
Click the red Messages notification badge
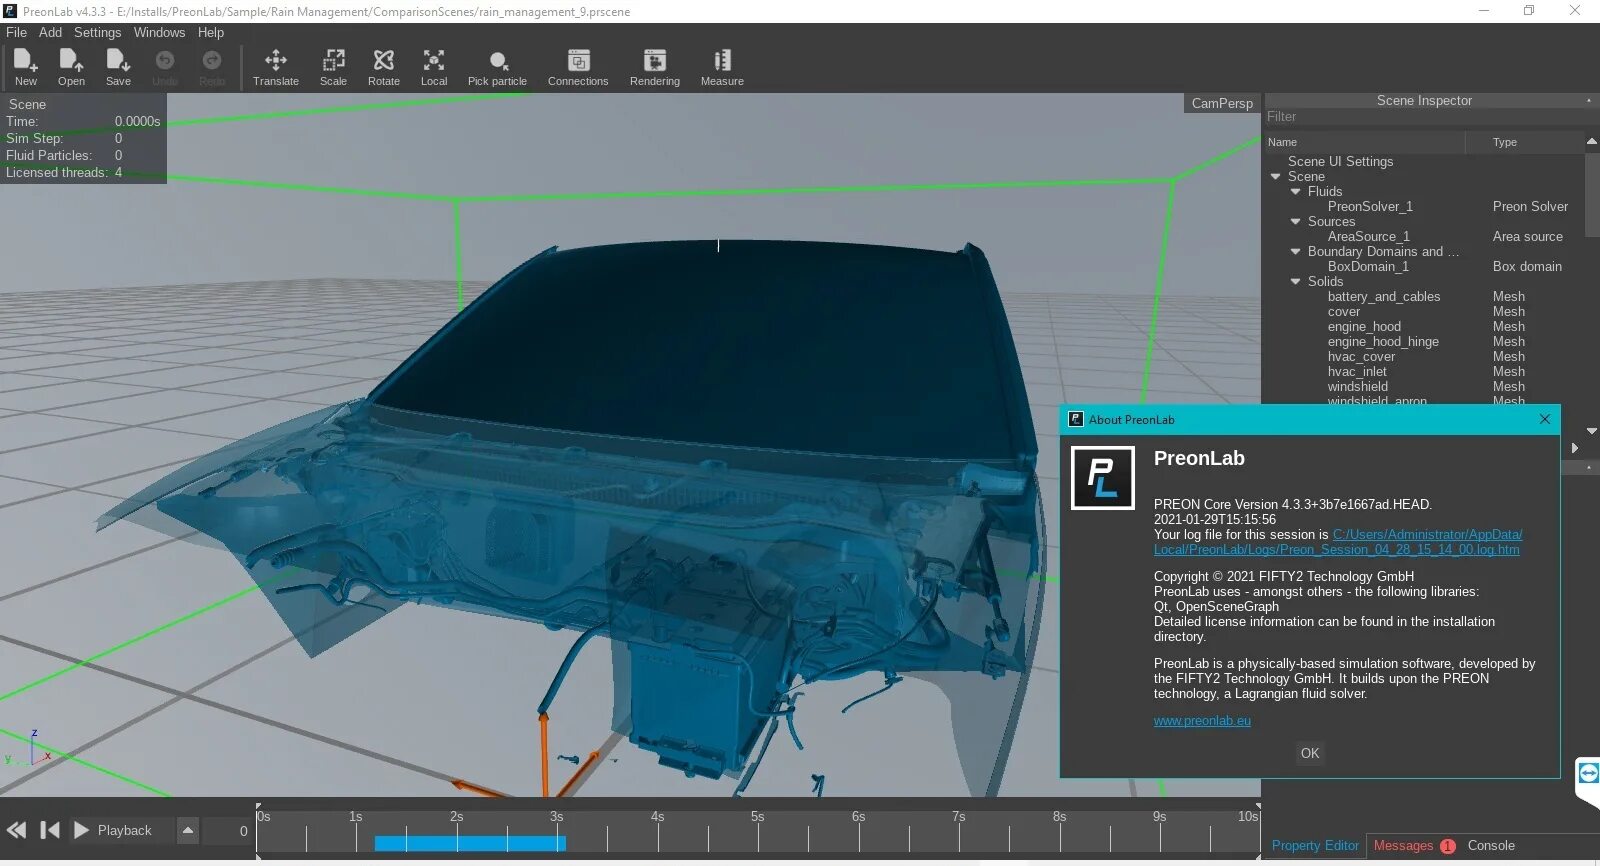tap(1447, 846)
